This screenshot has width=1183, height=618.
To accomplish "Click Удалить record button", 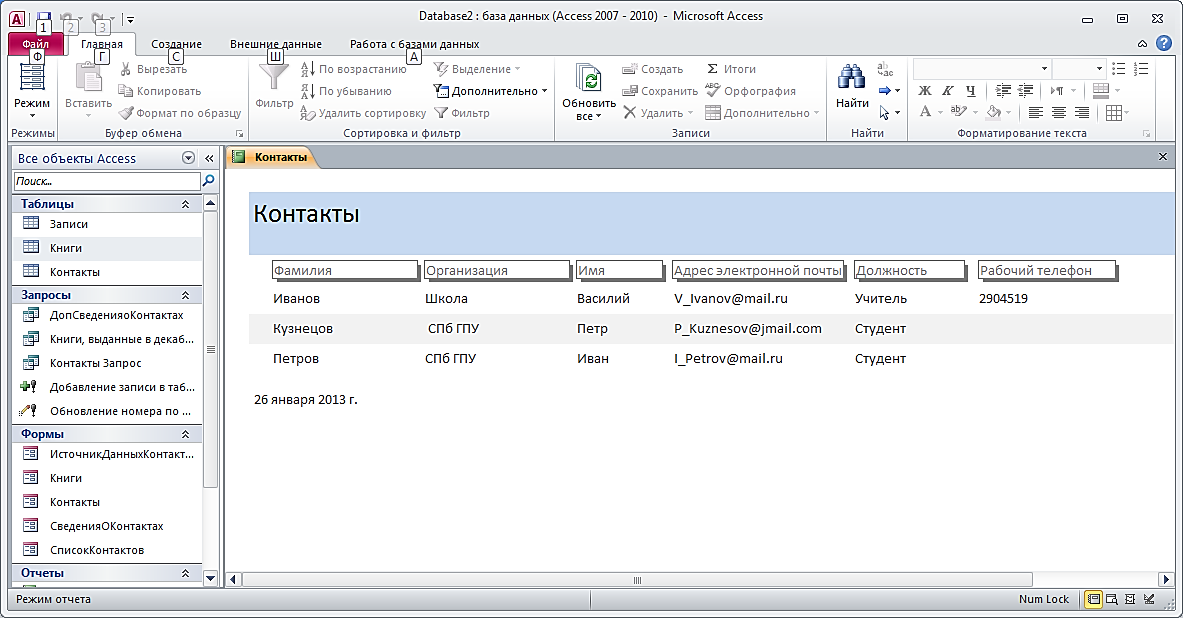I will click(658, 112).
